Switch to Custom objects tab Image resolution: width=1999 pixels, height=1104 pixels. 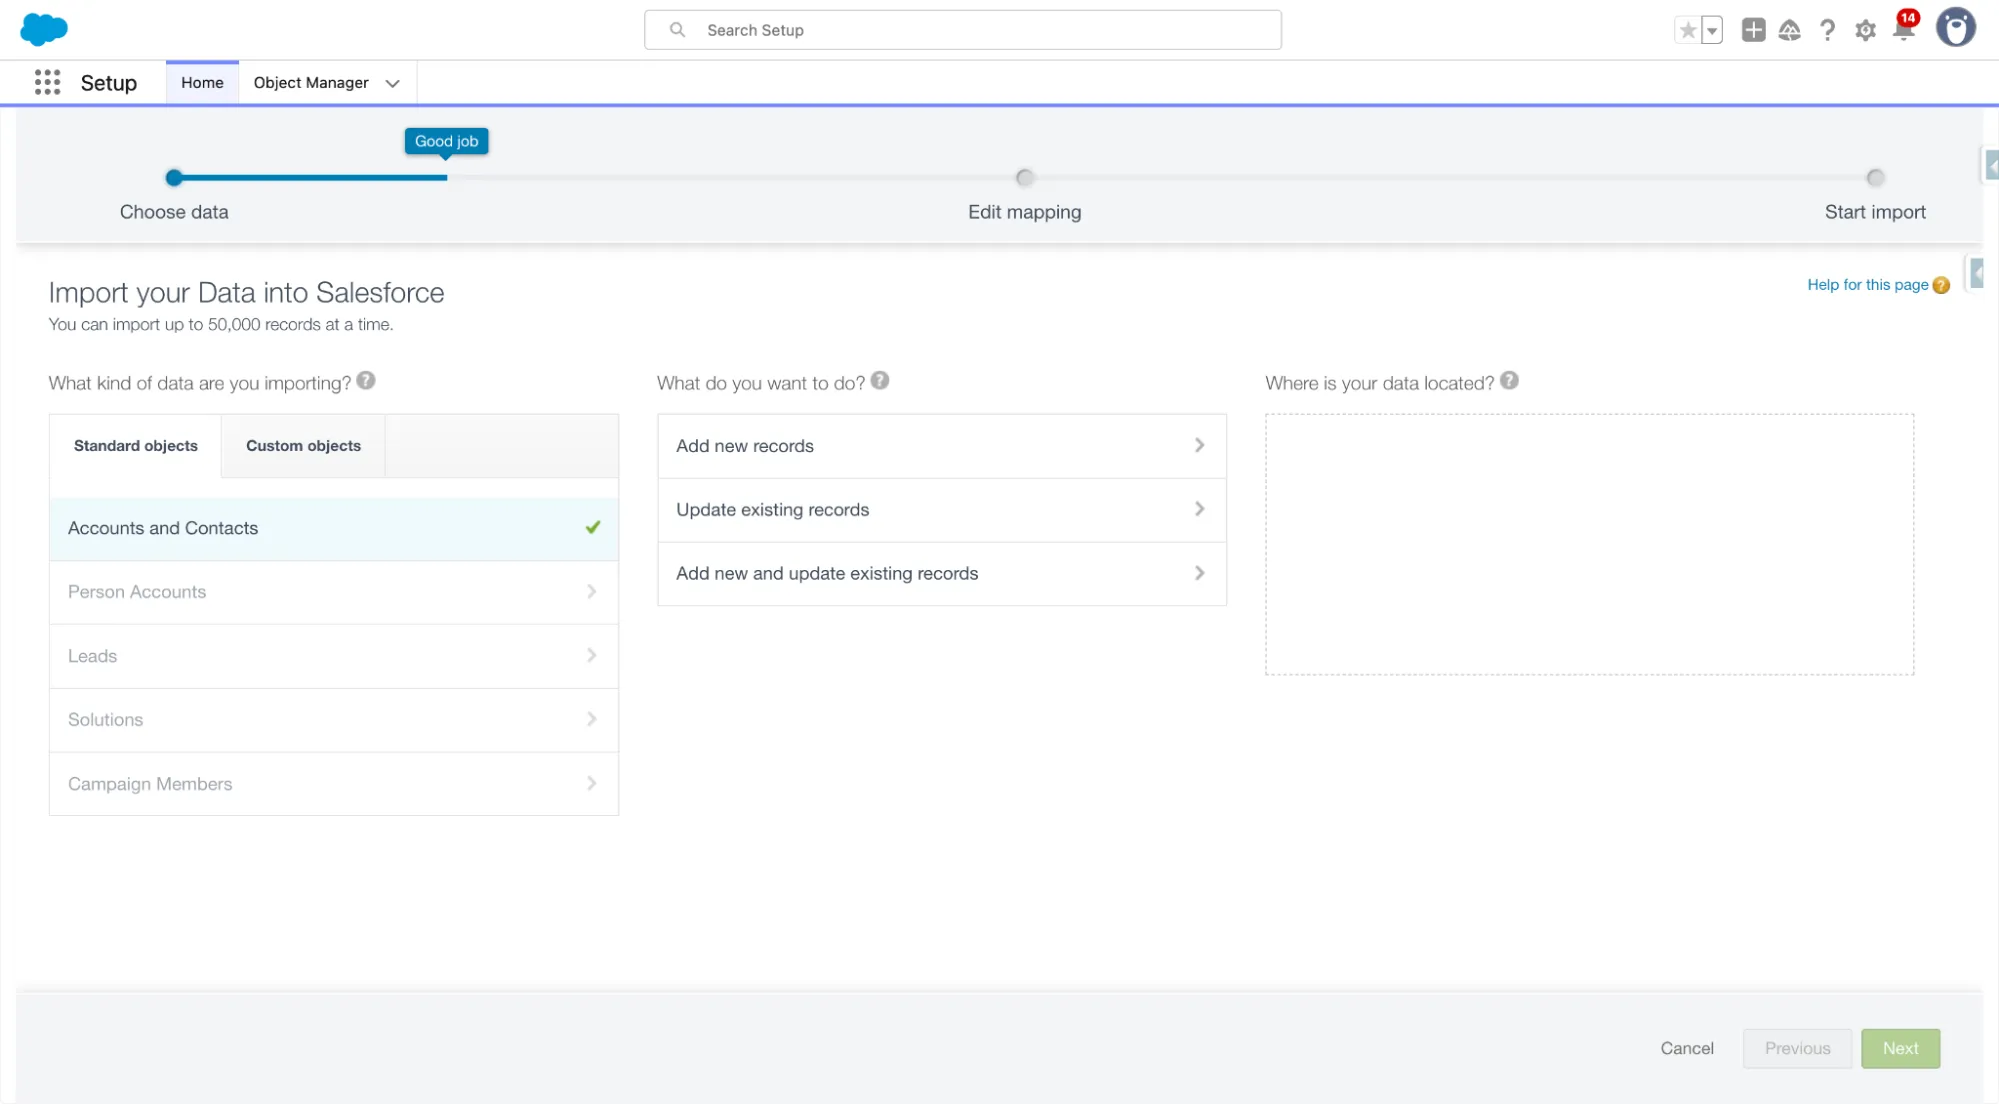[x=303, y=446]
